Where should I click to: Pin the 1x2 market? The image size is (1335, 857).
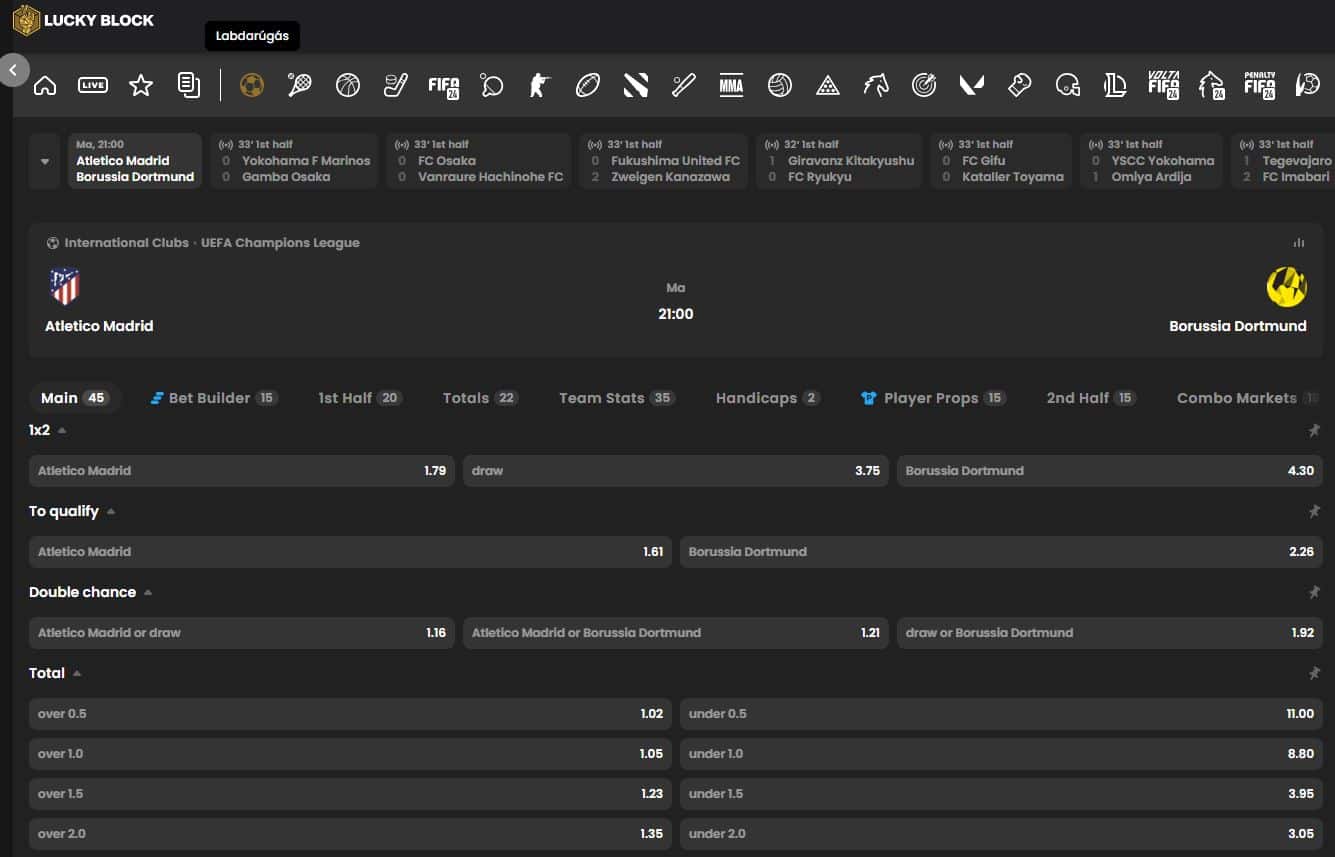point(1314,430)
